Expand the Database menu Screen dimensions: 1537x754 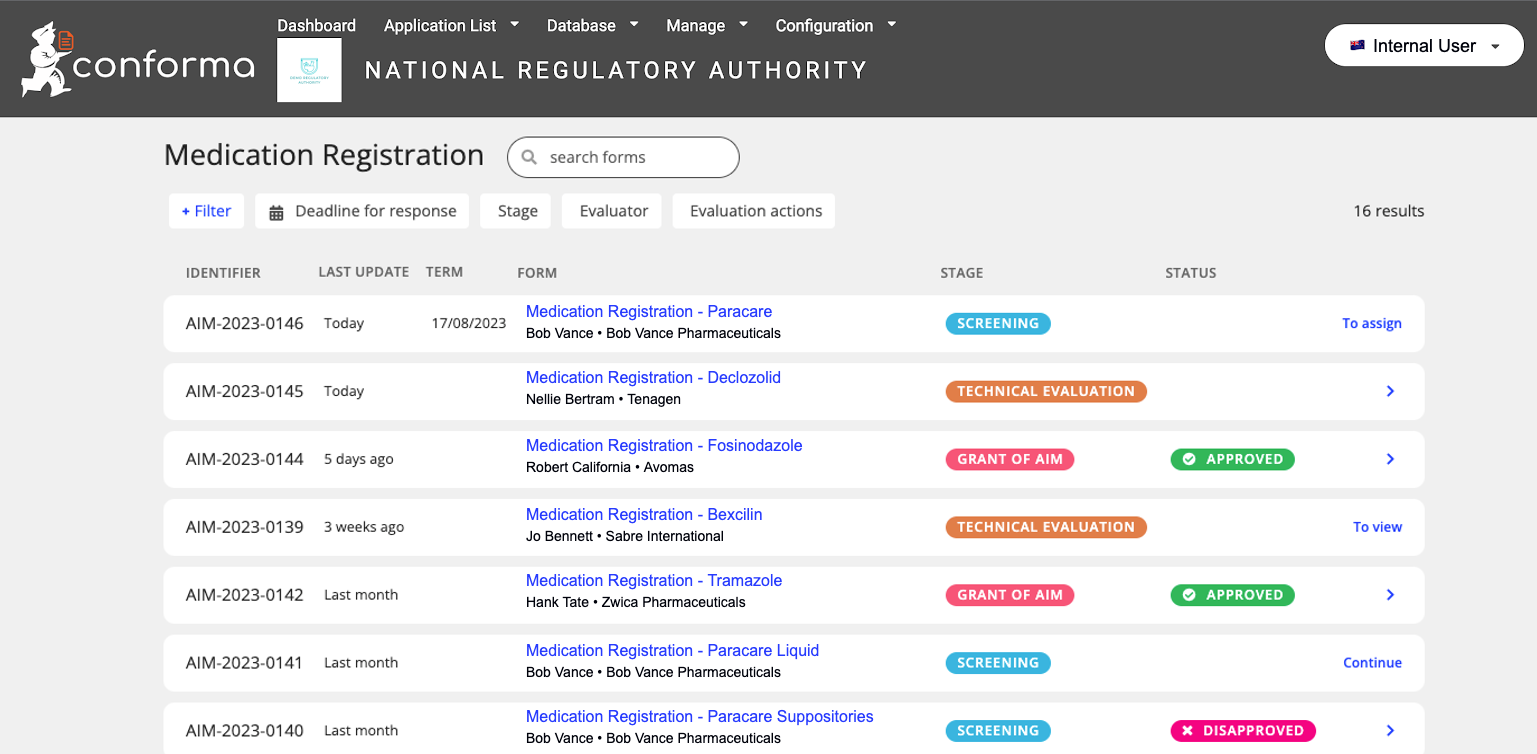coord(593,25)
